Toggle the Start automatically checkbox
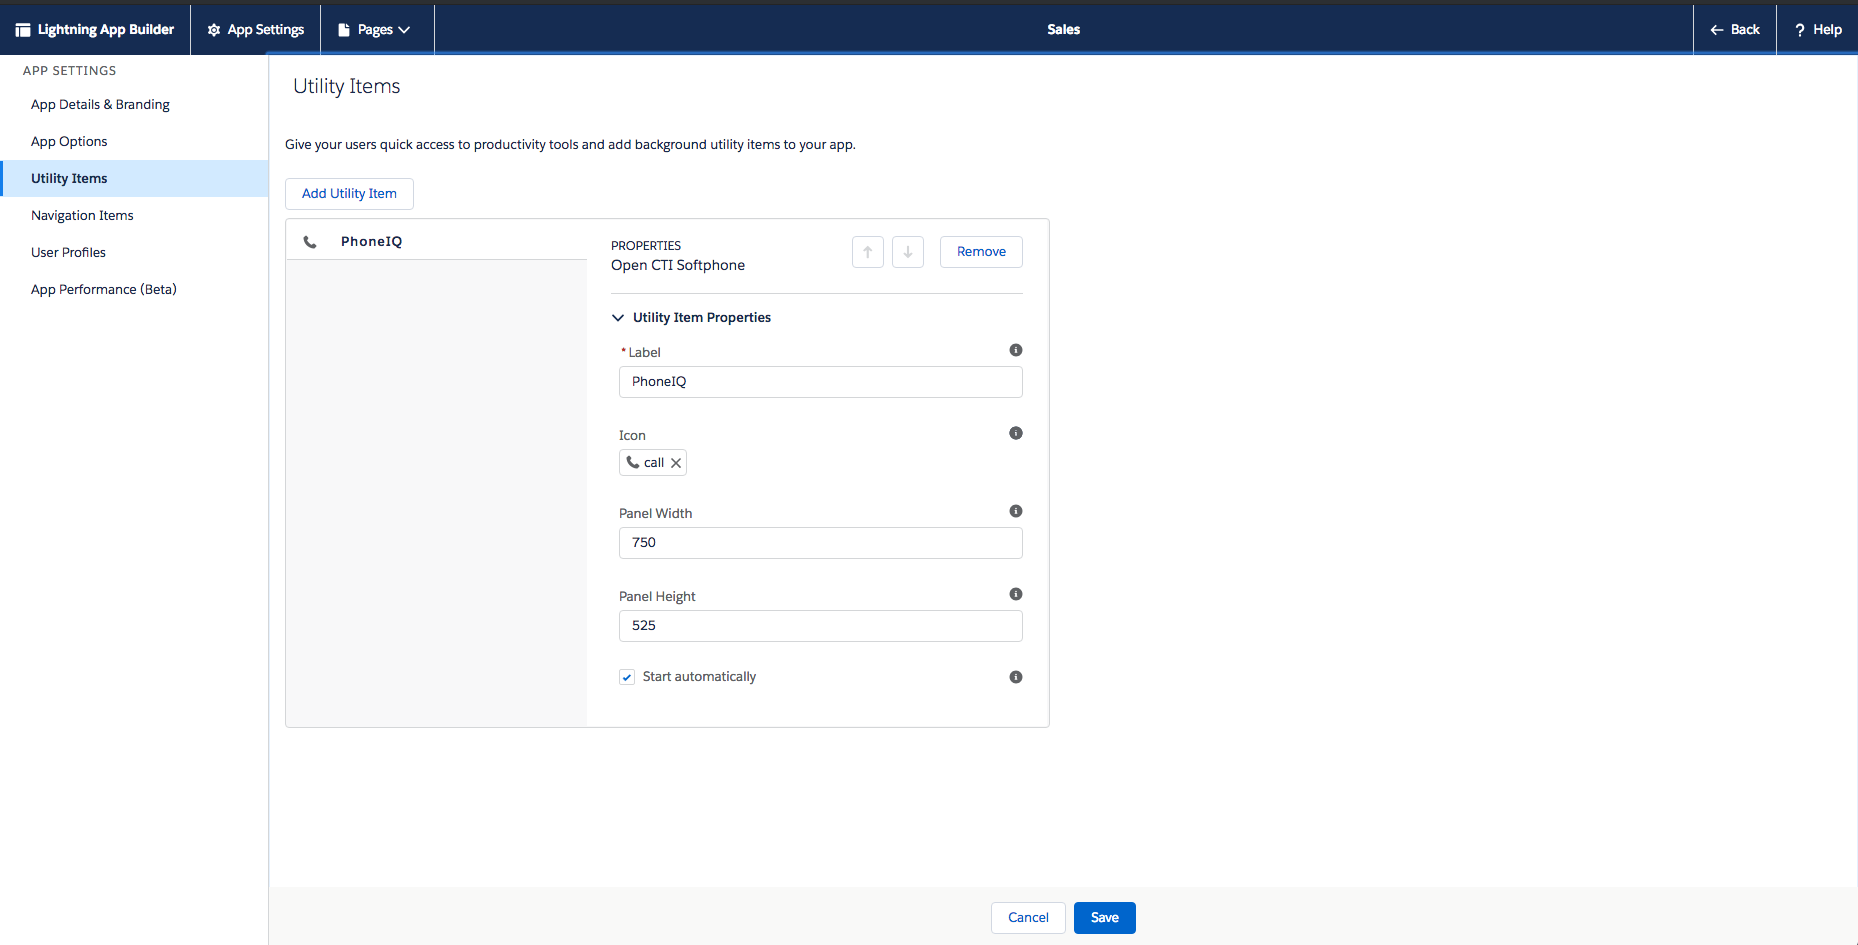1858x945 pixels. [x=627, y=677]
